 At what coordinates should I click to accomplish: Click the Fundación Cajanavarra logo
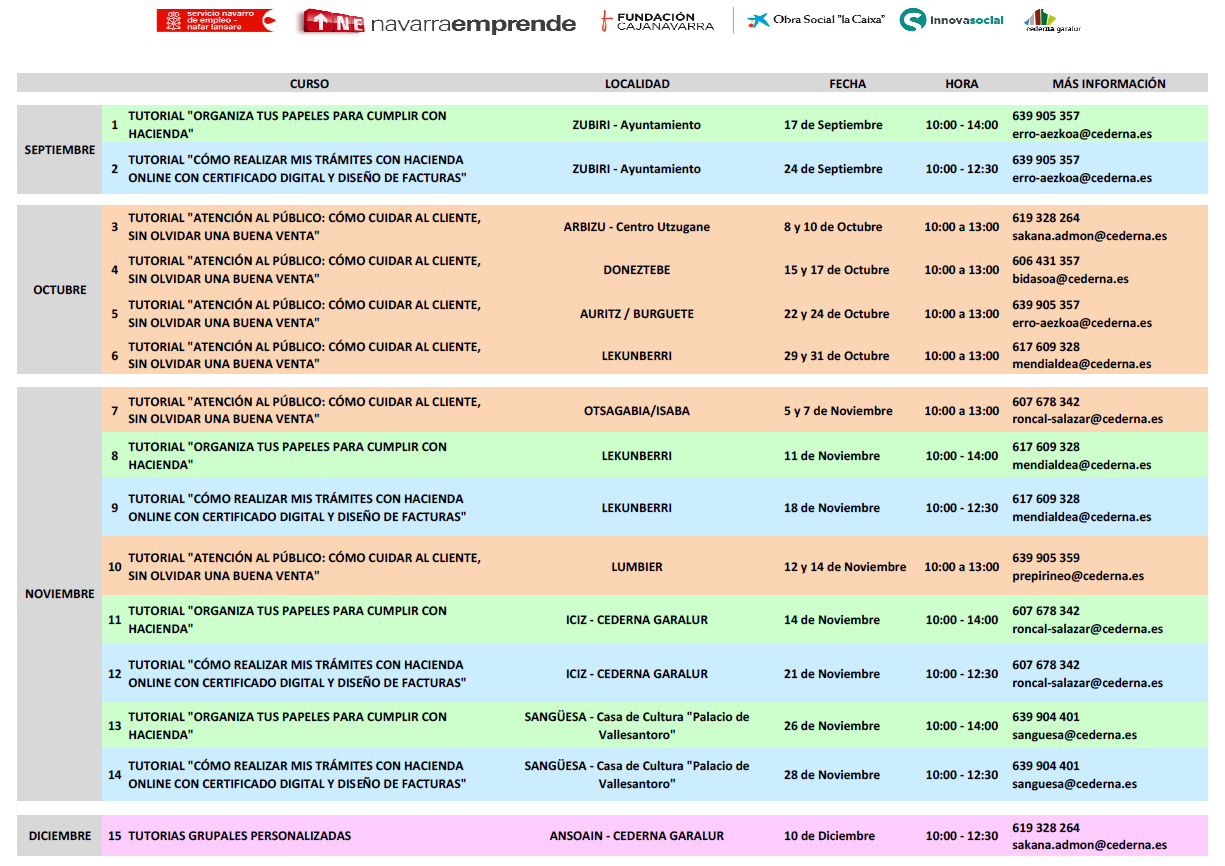(657, 21)
